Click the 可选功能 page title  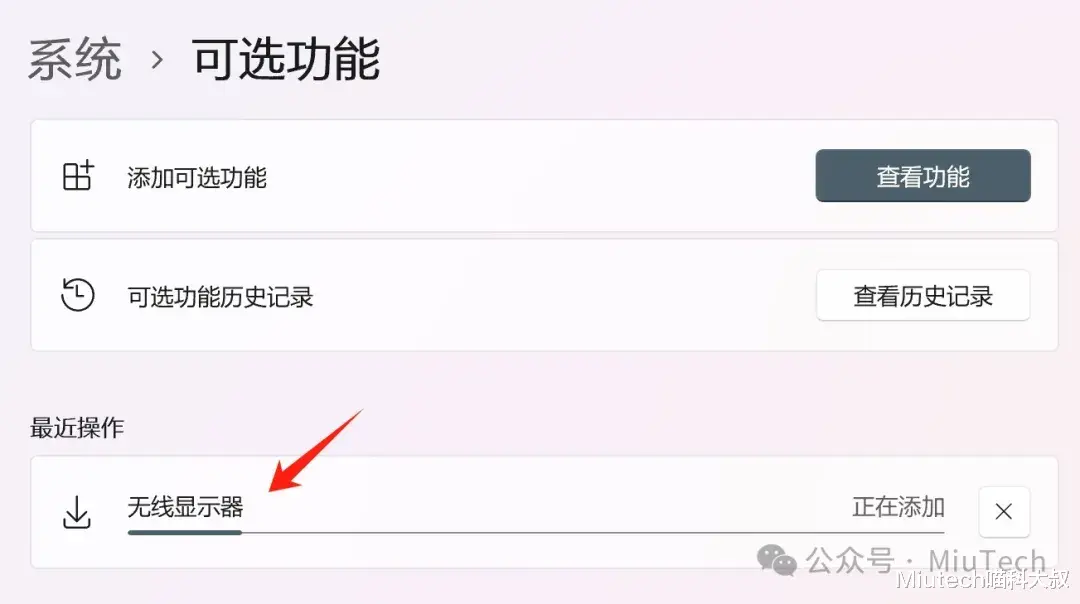click(x=286, y=59)
